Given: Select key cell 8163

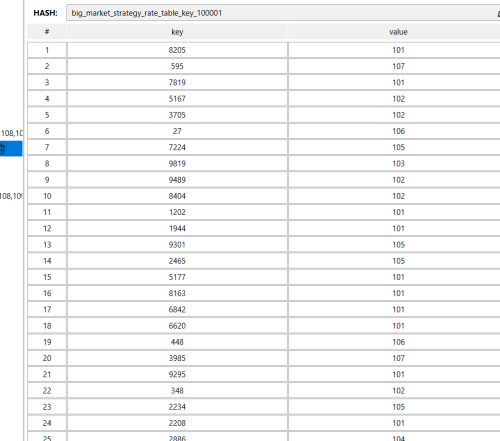Looking at the screenshot, I should point(177,293).
